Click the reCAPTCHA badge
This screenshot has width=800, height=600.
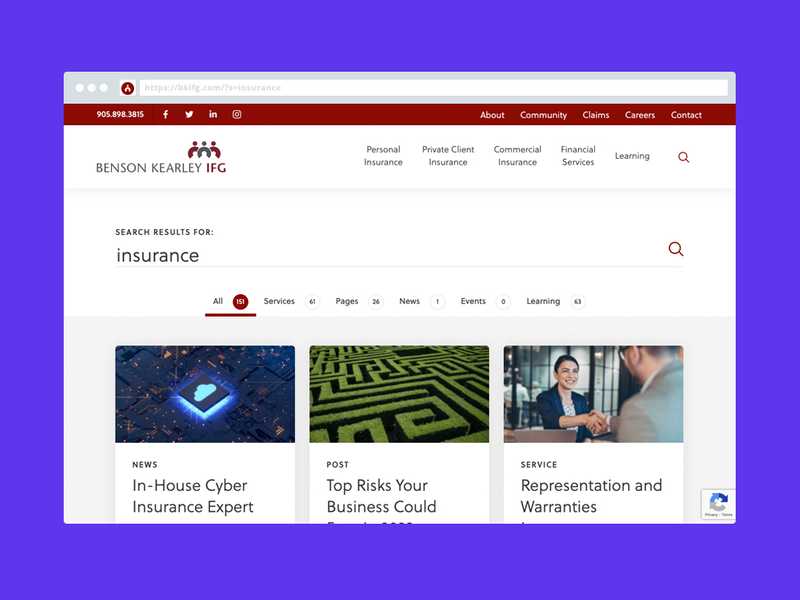click(718, 504)
